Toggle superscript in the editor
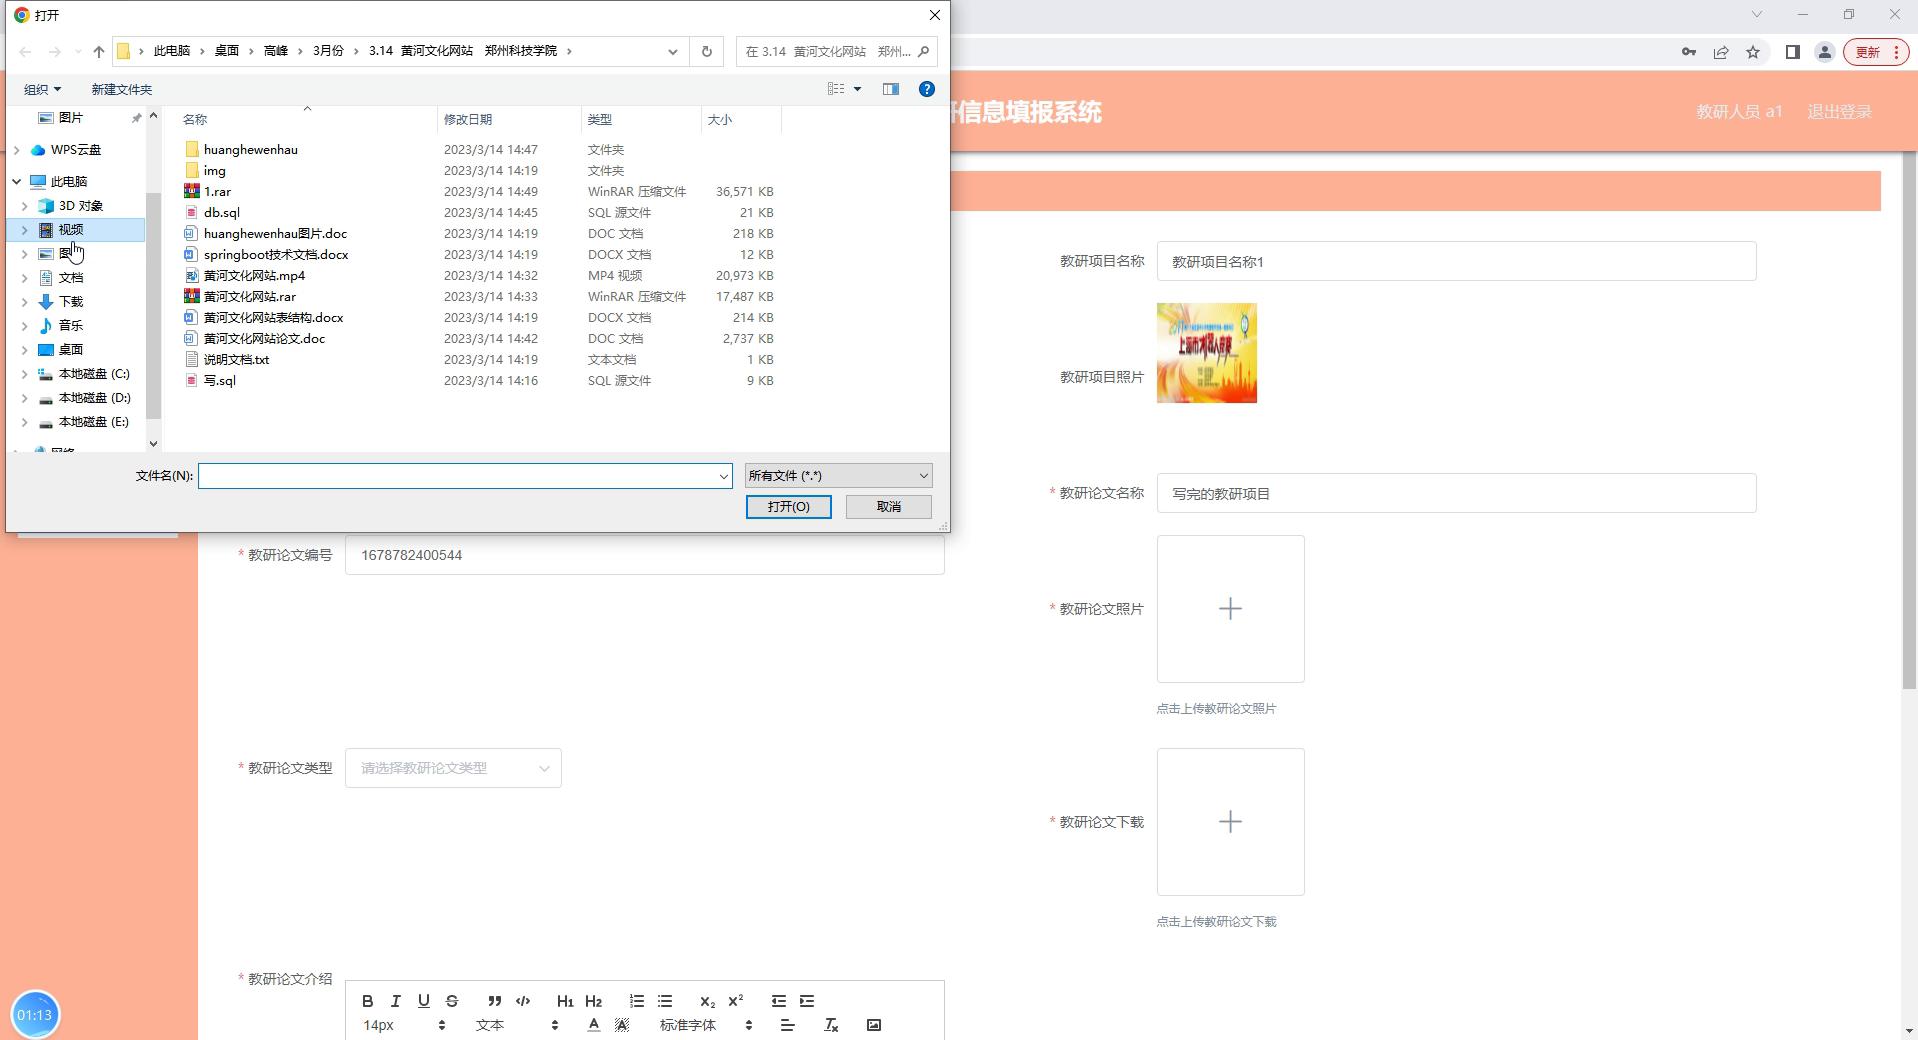The image size is (1918, 1040). [735, 1001]
